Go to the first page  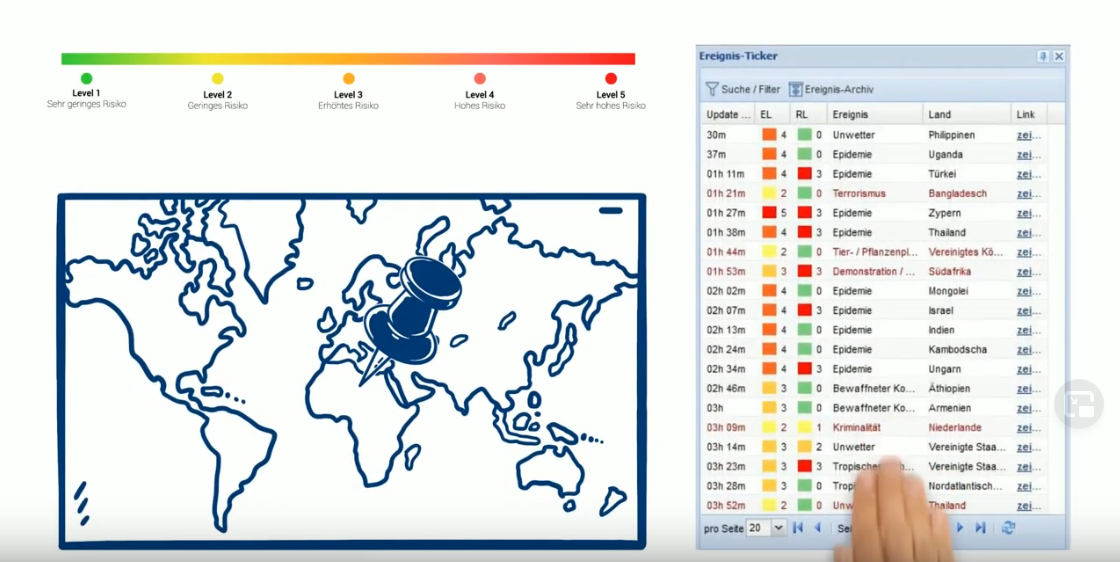(x=798, y=528)
